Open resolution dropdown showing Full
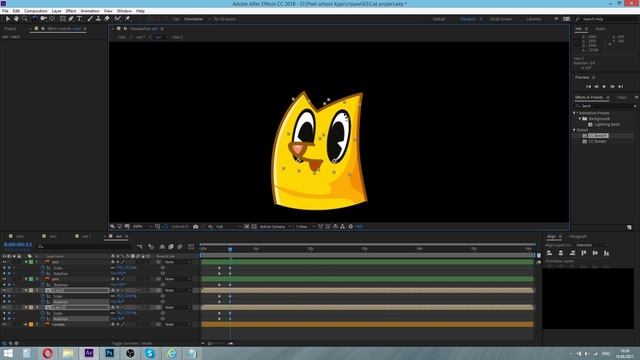Viewport: 640px width, 360px height. (228, 227)
